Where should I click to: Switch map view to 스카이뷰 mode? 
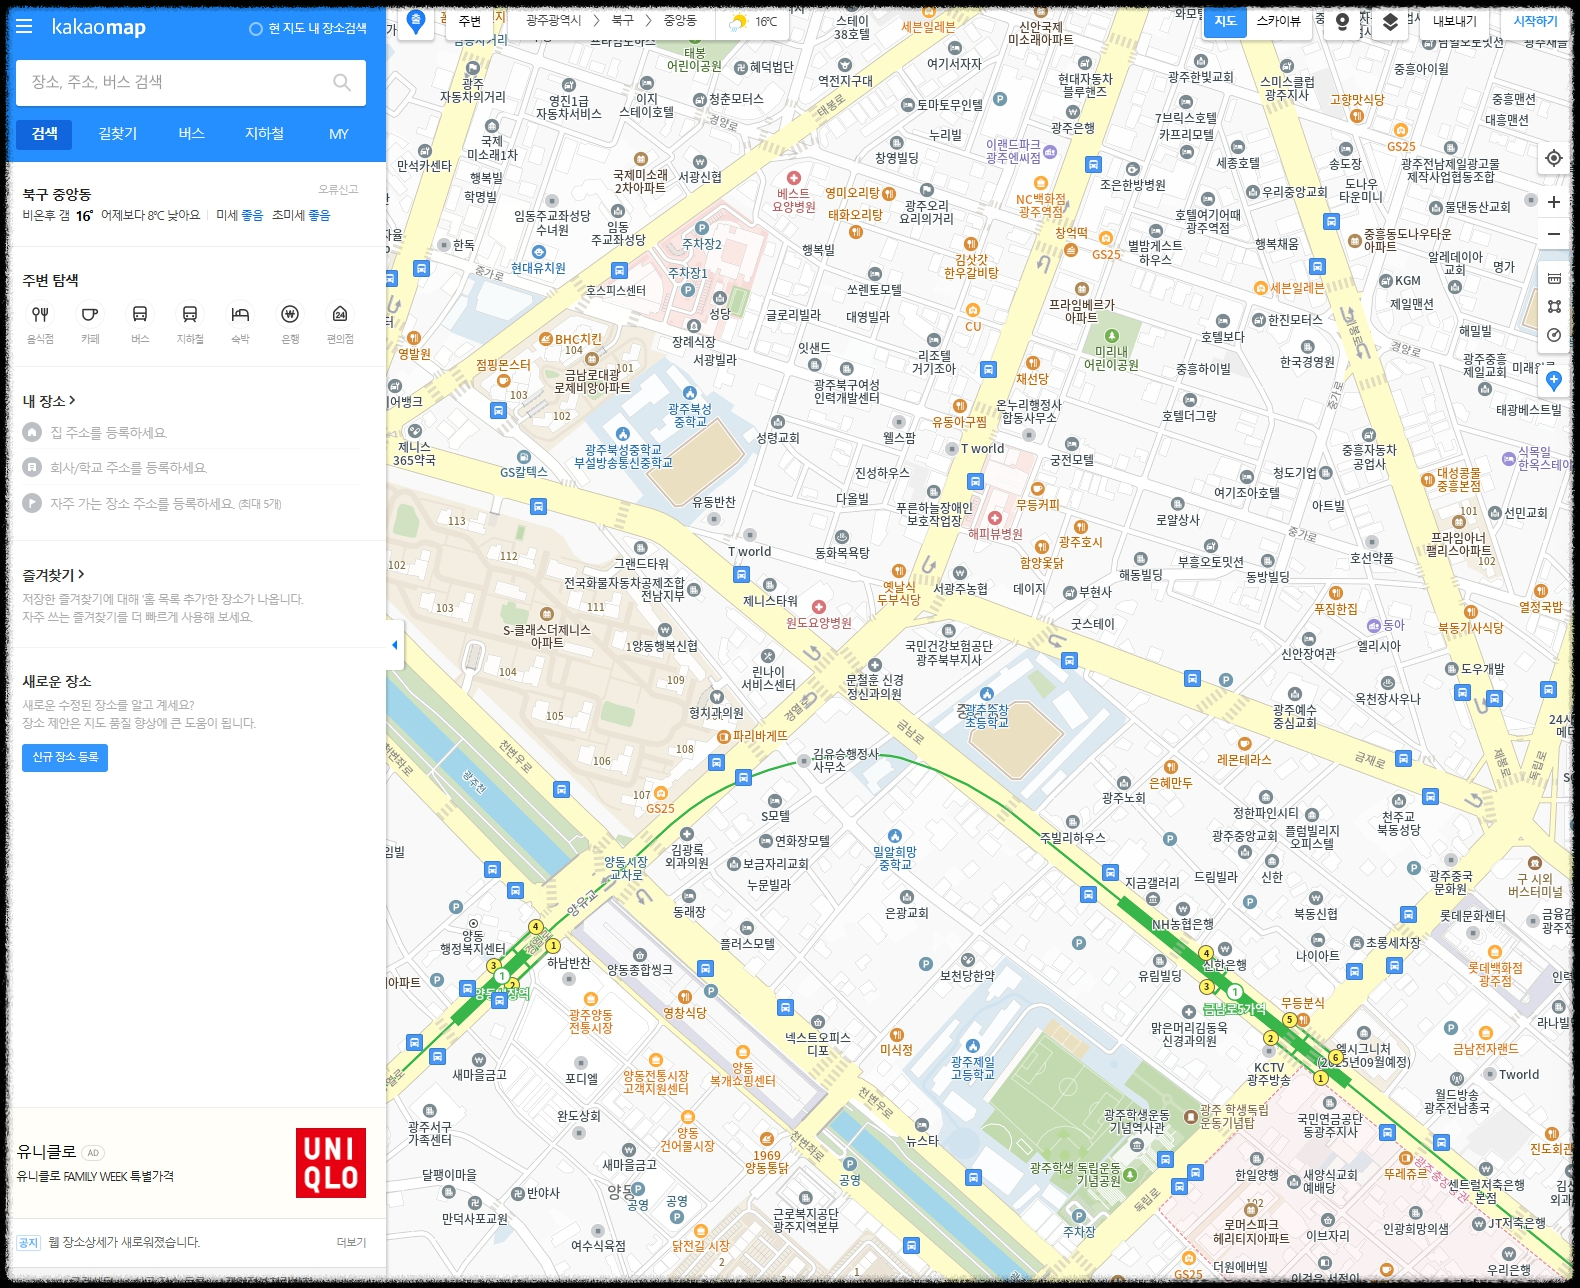[x=1278, y=21]
